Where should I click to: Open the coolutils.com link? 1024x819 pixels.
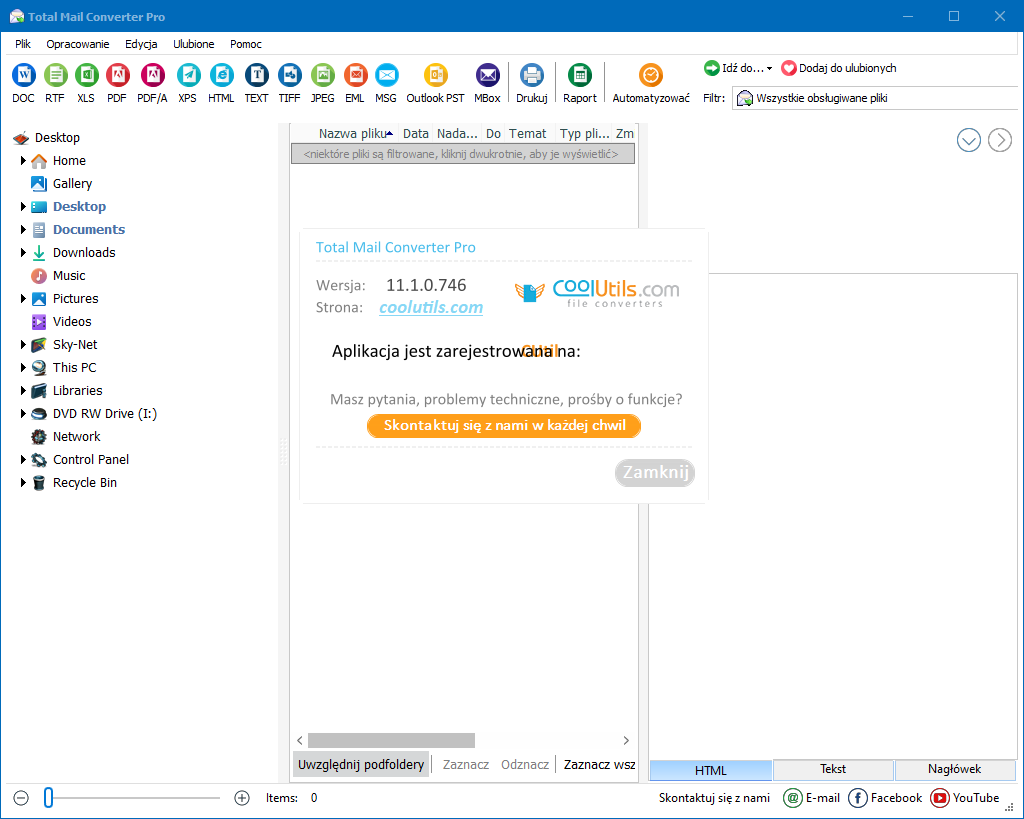click(x=431, y=307)
